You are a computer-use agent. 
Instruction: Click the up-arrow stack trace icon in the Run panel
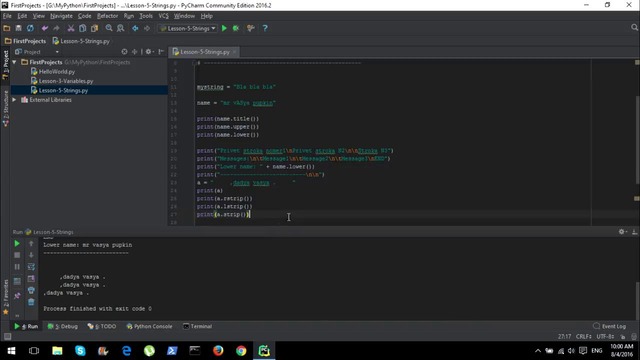pos(31,243)
